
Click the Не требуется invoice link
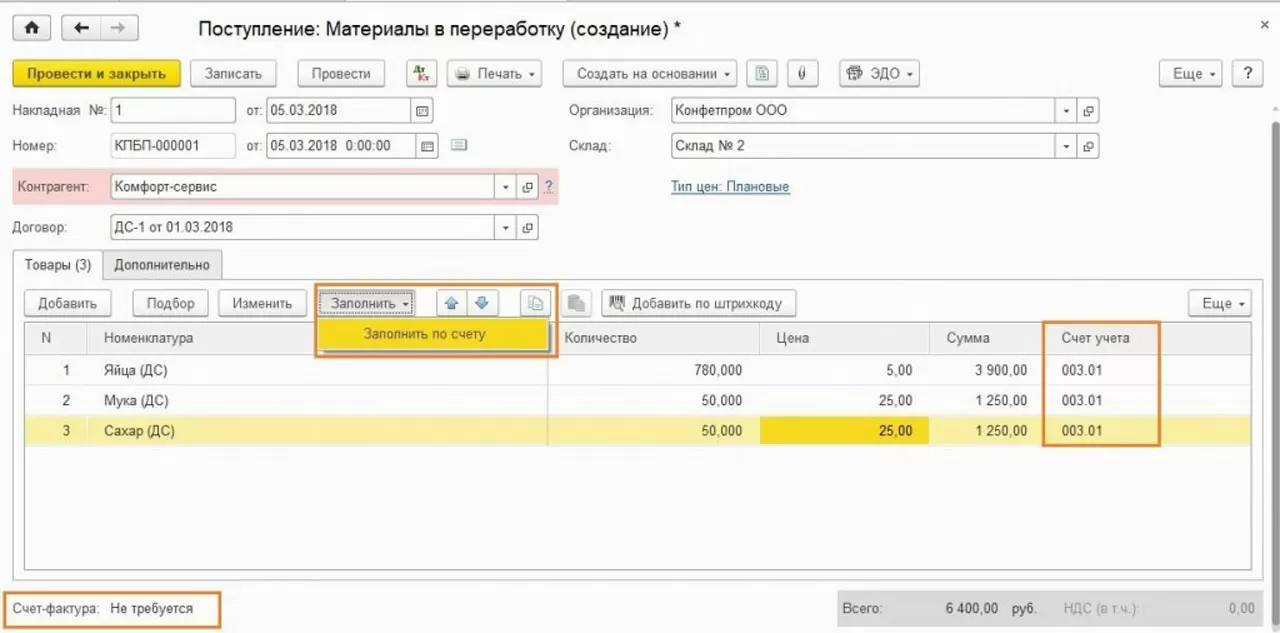(152, 608)
